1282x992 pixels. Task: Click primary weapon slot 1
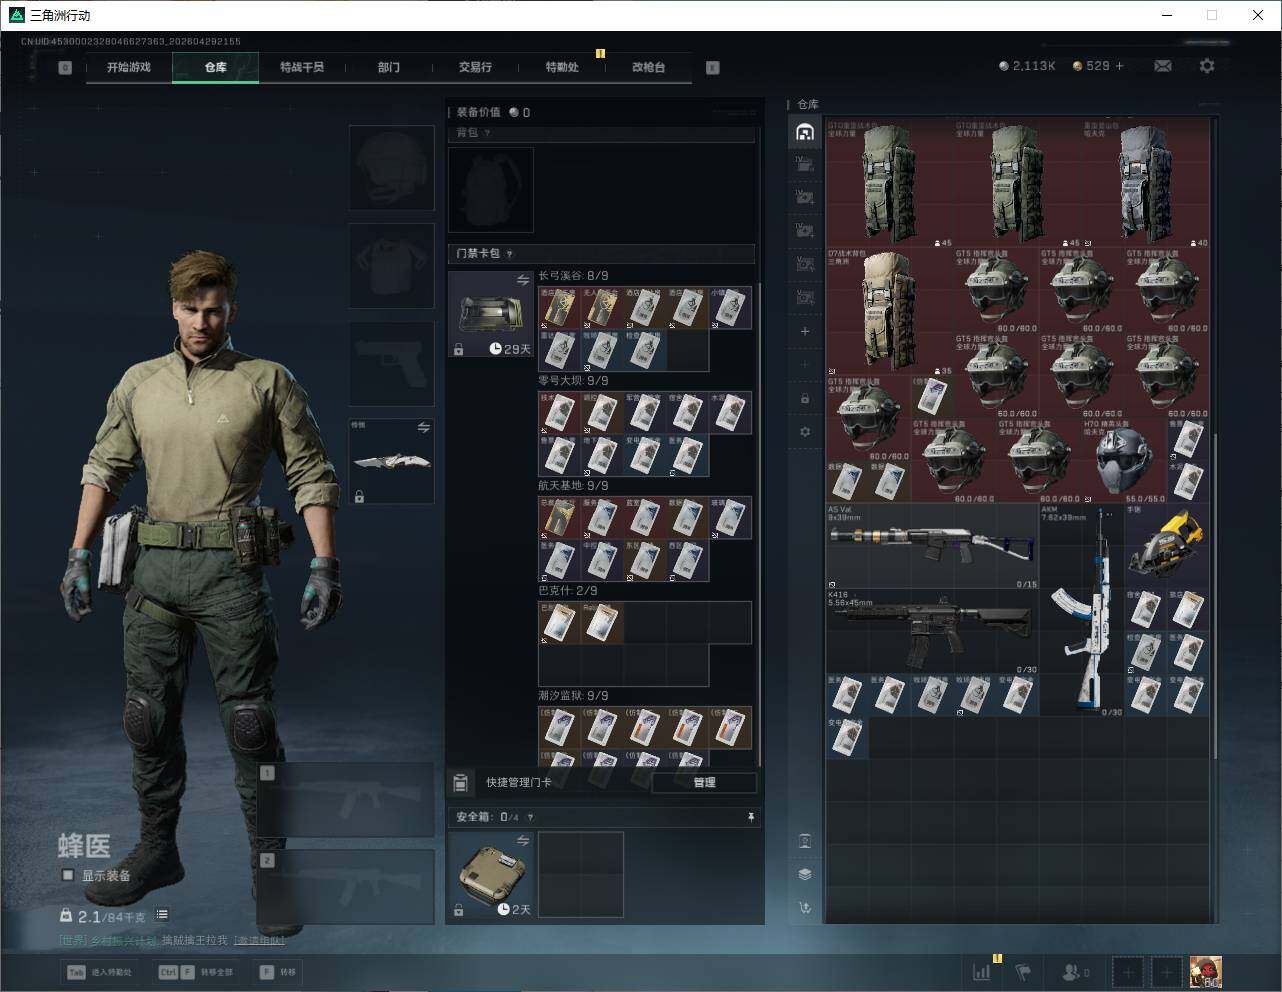pos(346,800)
